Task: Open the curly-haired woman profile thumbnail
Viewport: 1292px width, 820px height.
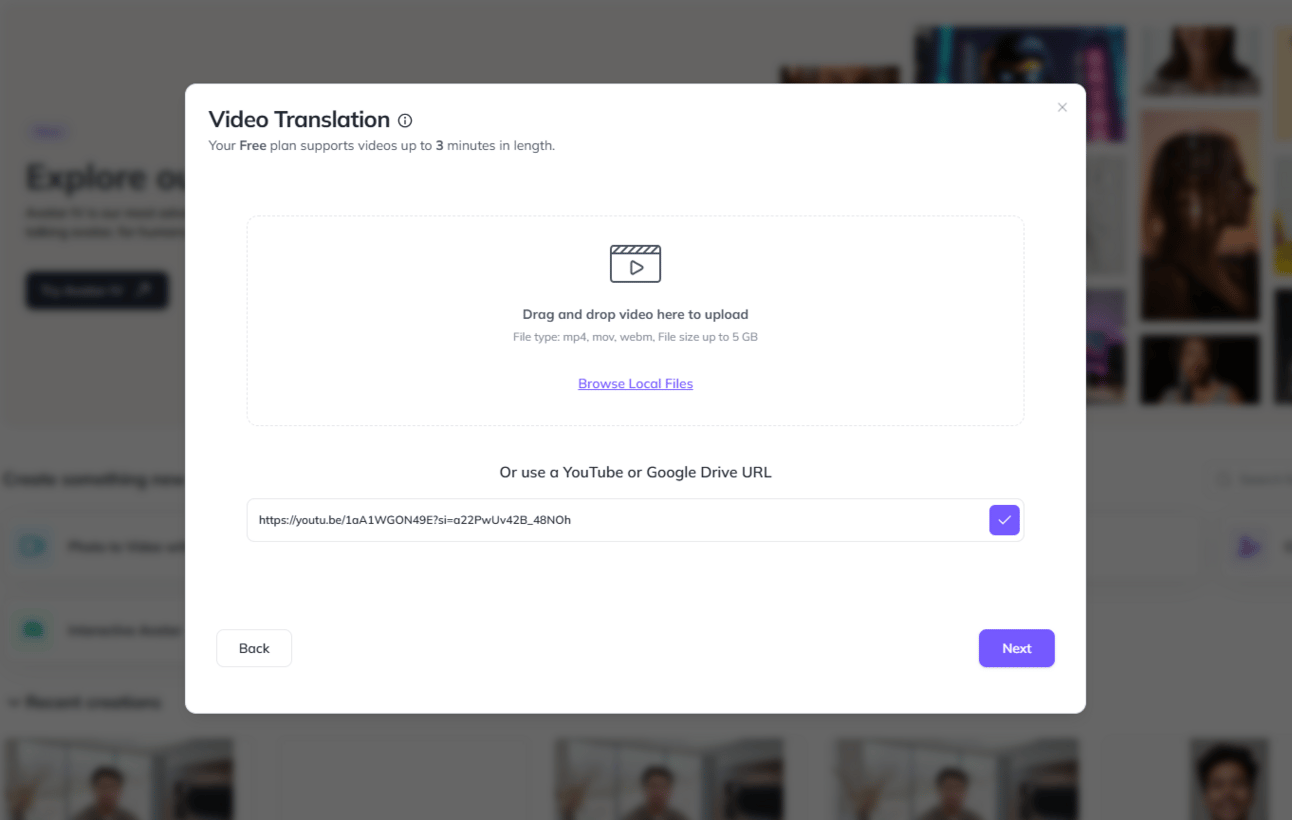Action: tap(1200, 214)
